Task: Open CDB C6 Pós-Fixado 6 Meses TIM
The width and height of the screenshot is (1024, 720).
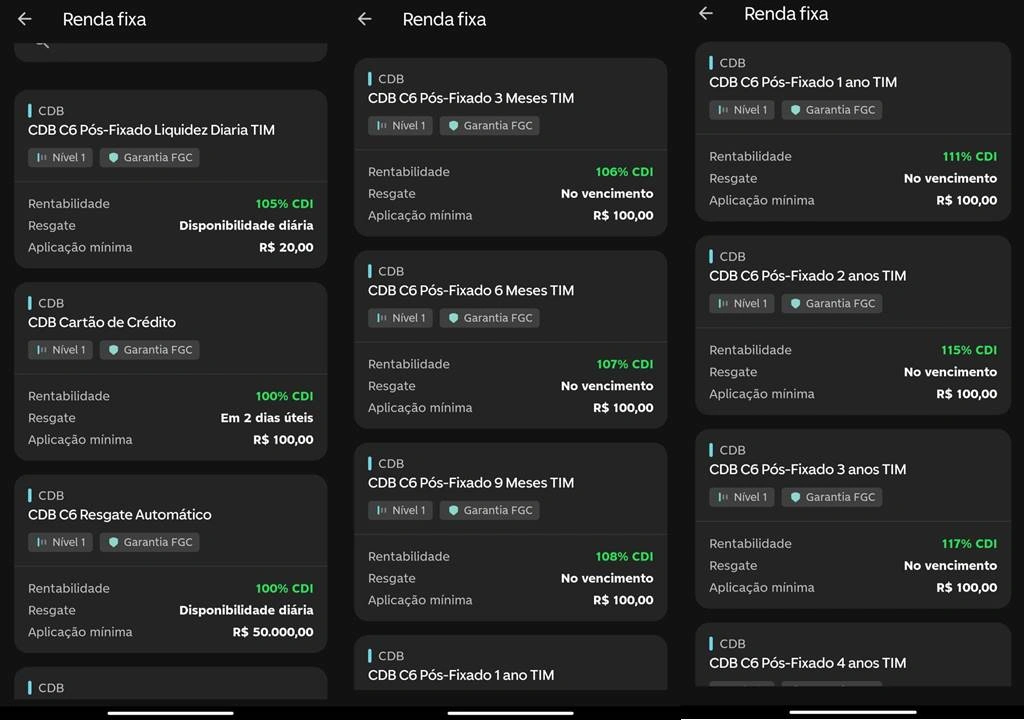Action: tap(471, 291)
